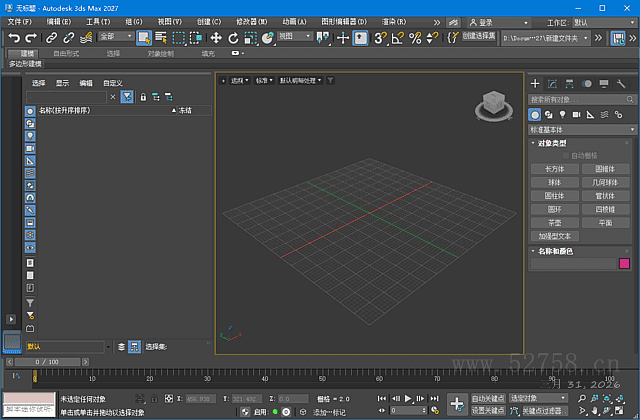The width and height of the screenshot is (640, 420).
Task: Click the Undo arrow in the main toolbar
Action: (x=14, y=38)
